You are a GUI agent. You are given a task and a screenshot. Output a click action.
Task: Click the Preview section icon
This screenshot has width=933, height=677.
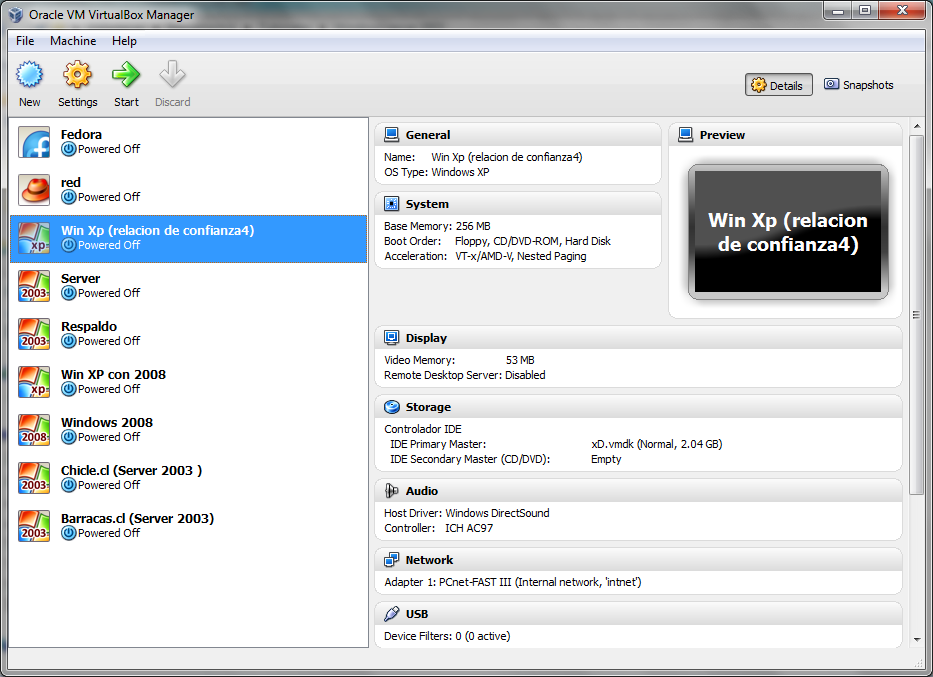pyautogui.click(x=685, y=135)
